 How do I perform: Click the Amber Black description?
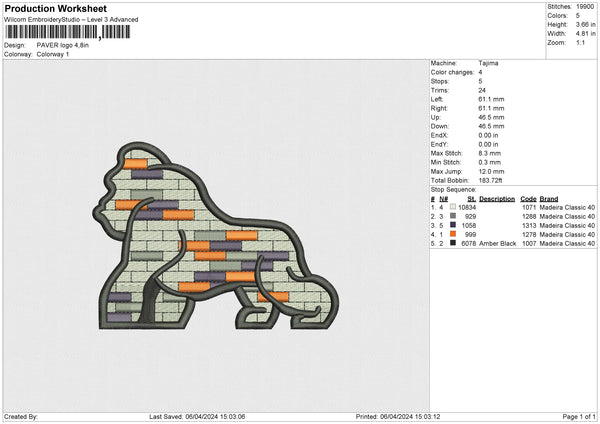[x=497, y=243]
